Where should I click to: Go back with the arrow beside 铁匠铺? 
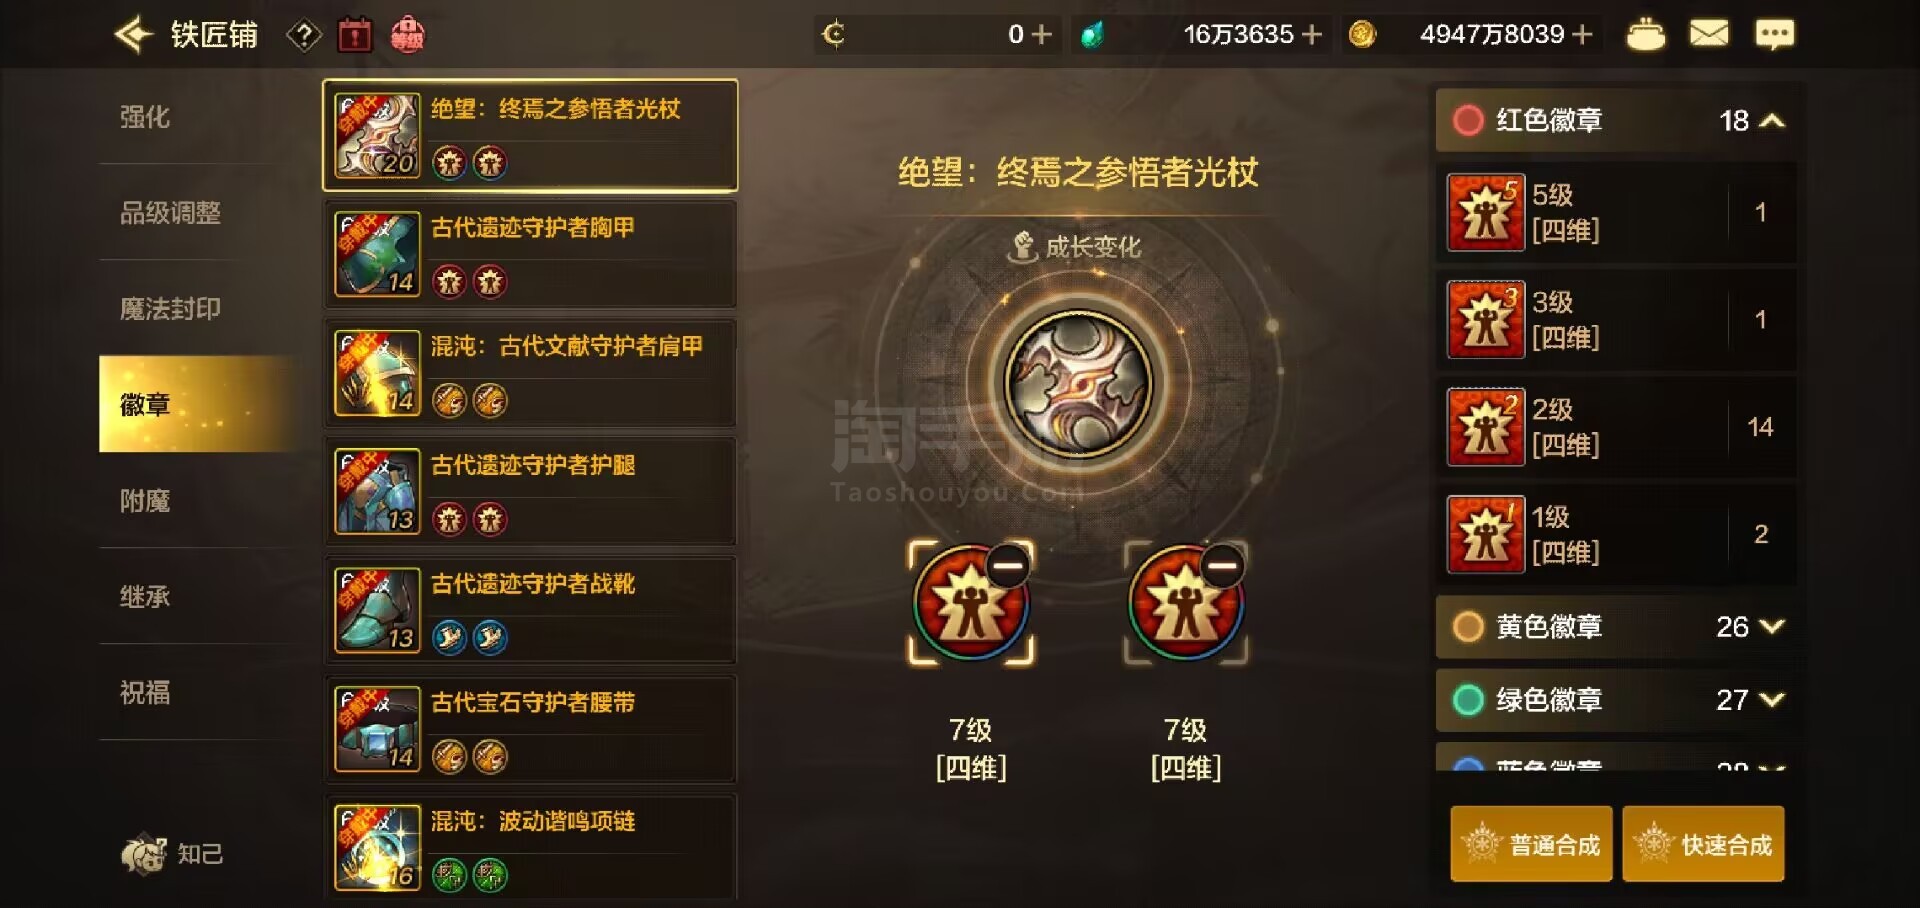pyautogui.click(x=133, y=35)
